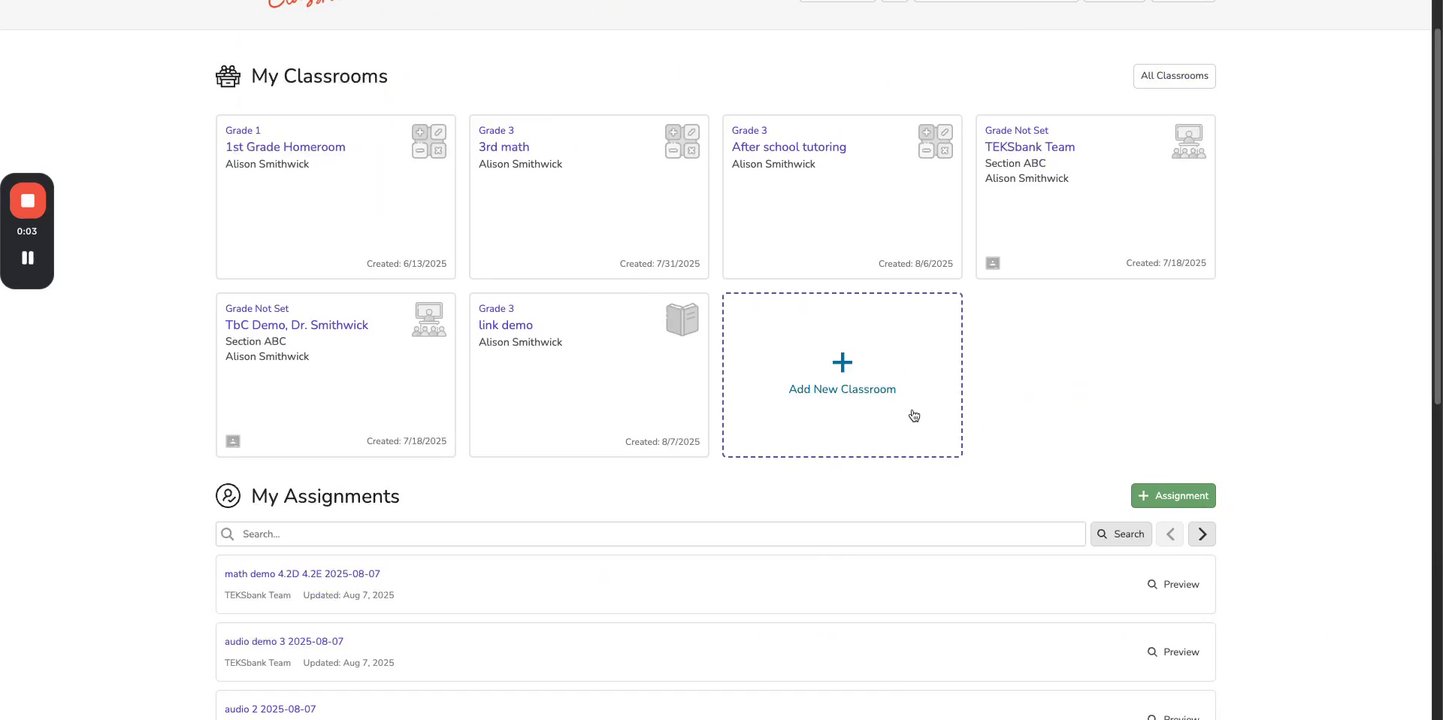Screen dimensions: 1443x720
Task: Click the math icon on After school tutoring card
Action: [935, 141]
